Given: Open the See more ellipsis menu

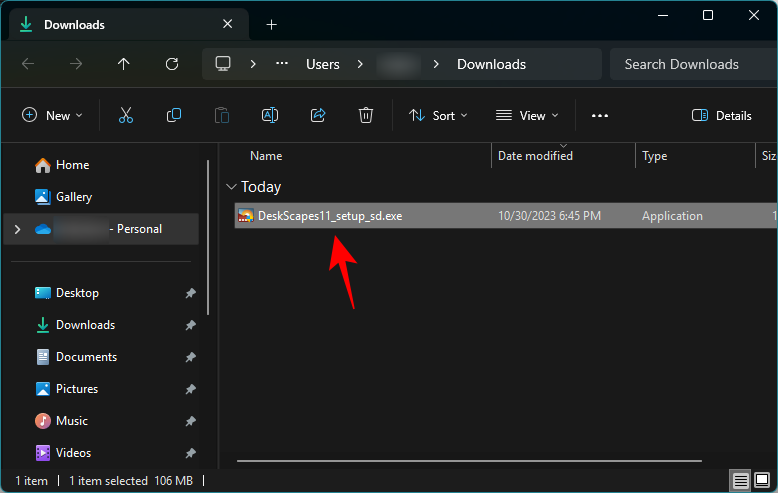Looking at the screenshot, I should click(x=600, y=116).
